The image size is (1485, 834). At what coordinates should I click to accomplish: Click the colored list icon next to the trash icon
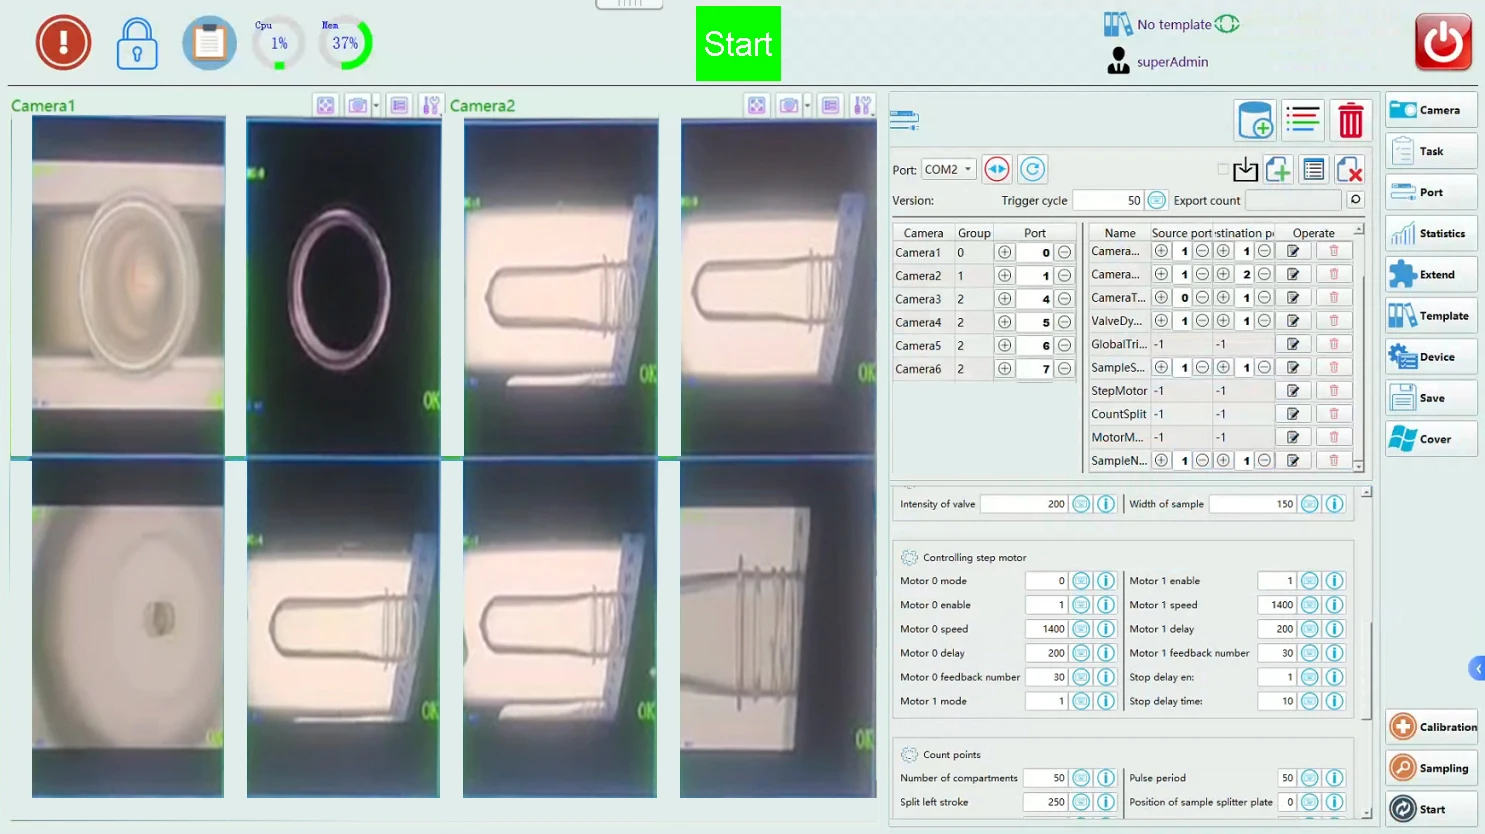point(1302,119)
